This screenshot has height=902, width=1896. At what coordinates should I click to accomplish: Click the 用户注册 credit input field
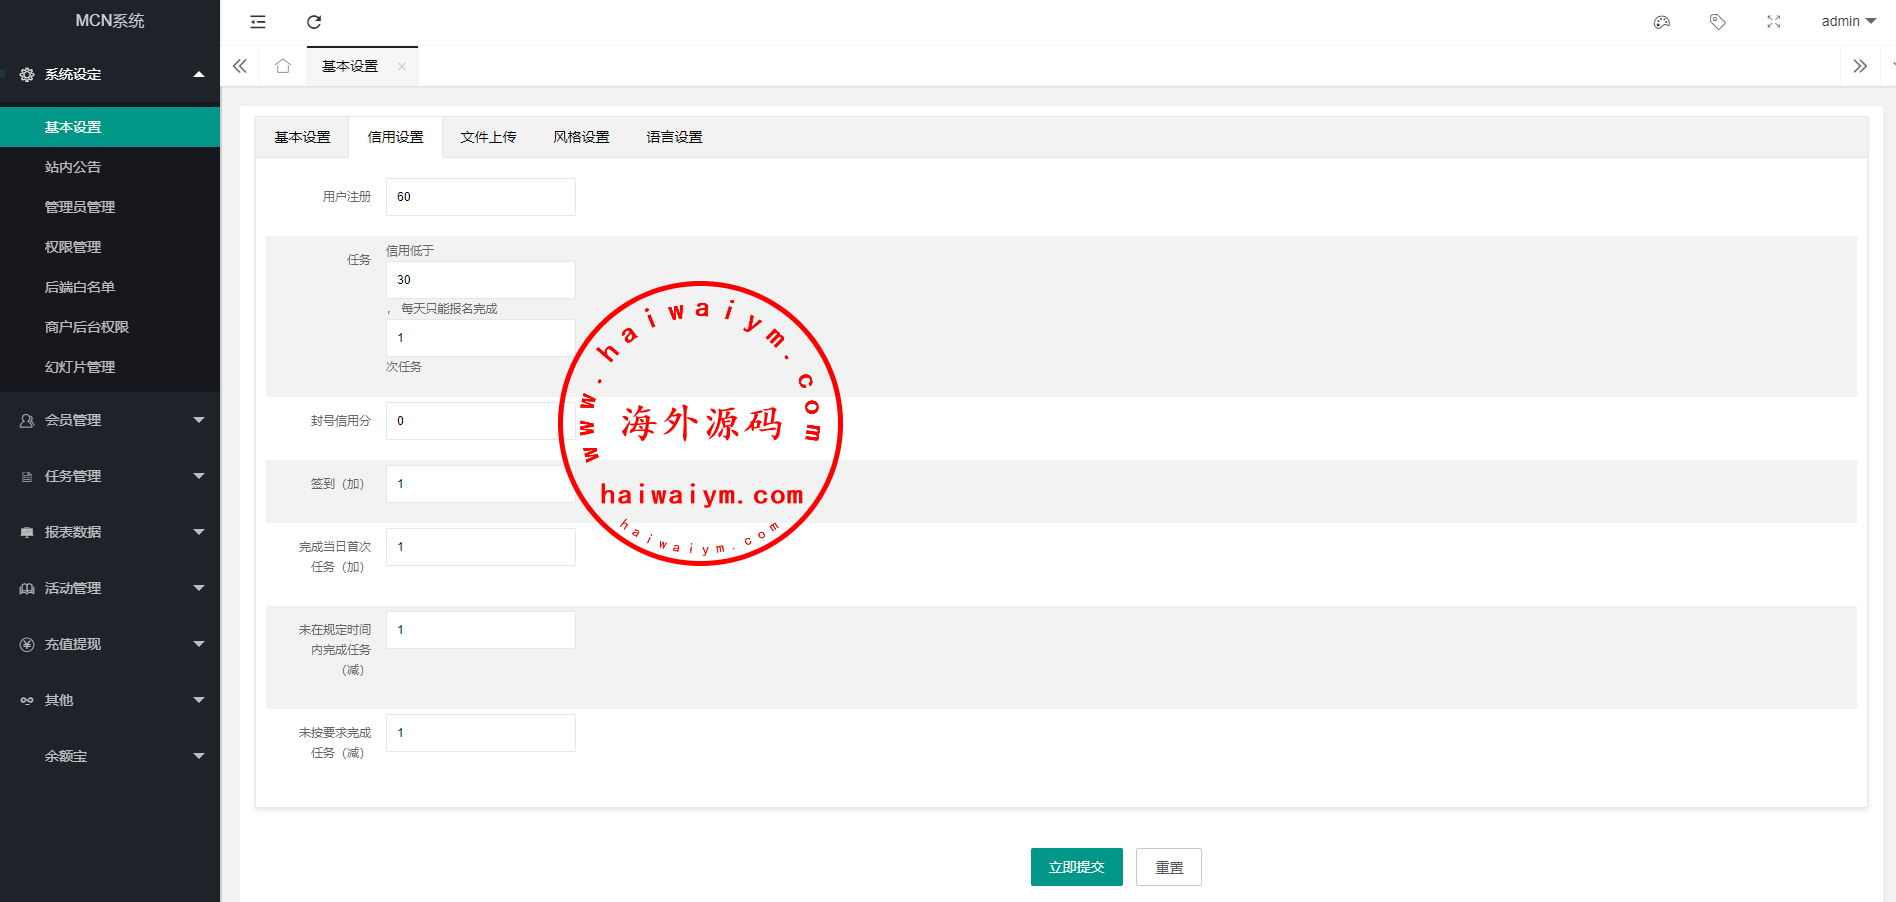point(480,197)
